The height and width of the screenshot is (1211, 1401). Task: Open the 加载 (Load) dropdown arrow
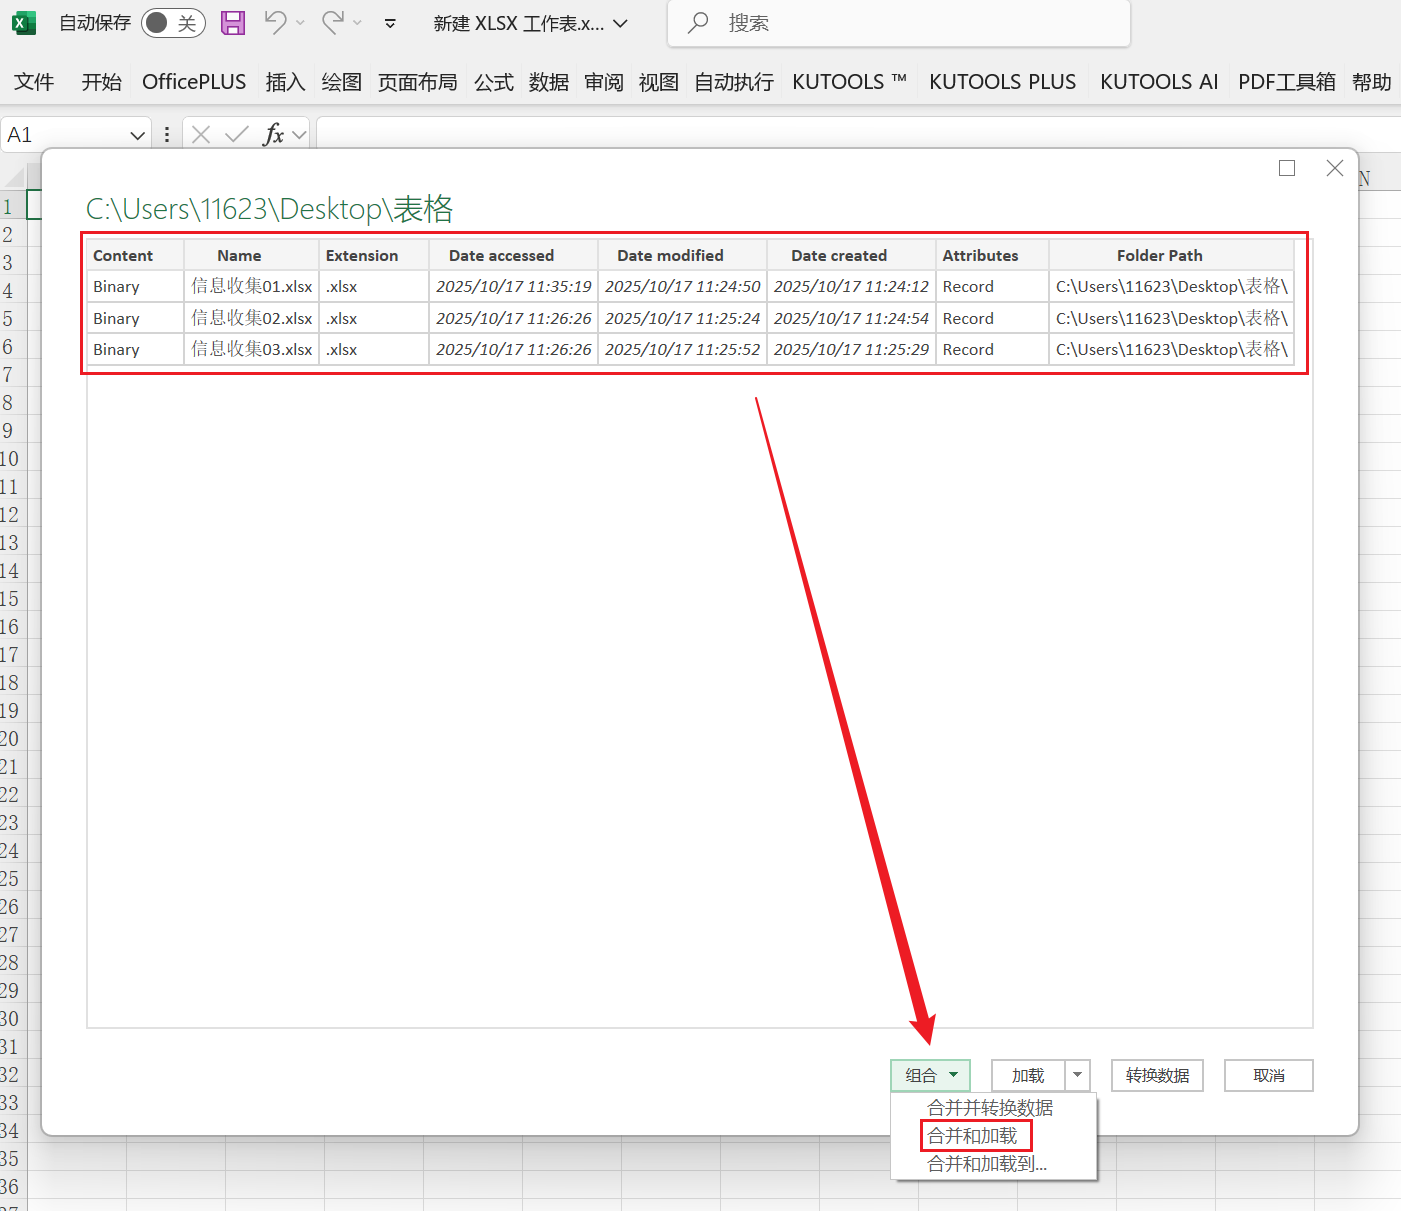coord(1077,1075)
